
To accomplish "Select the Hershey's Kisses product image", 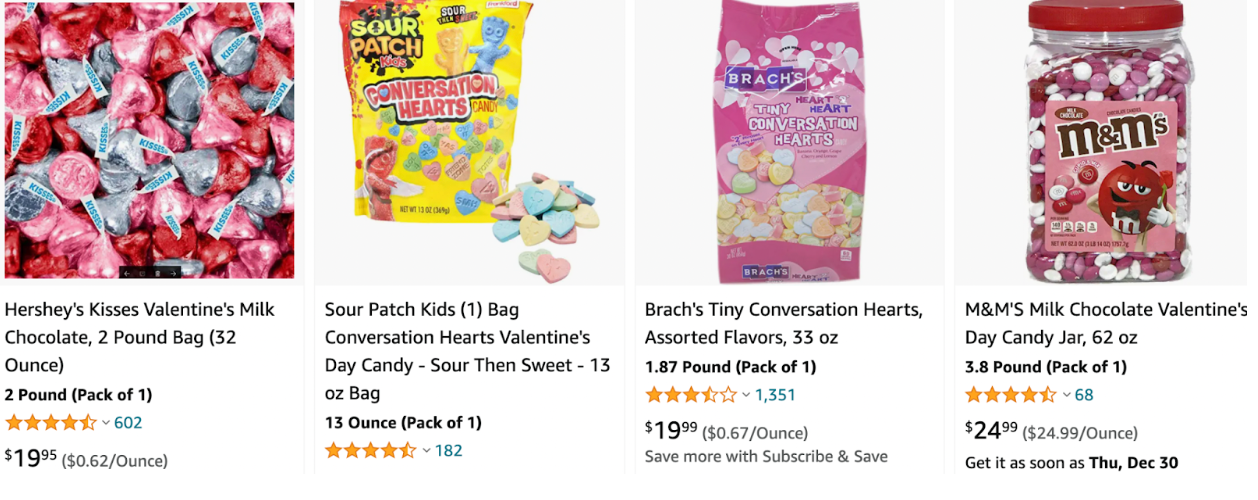I will (150, 140).
